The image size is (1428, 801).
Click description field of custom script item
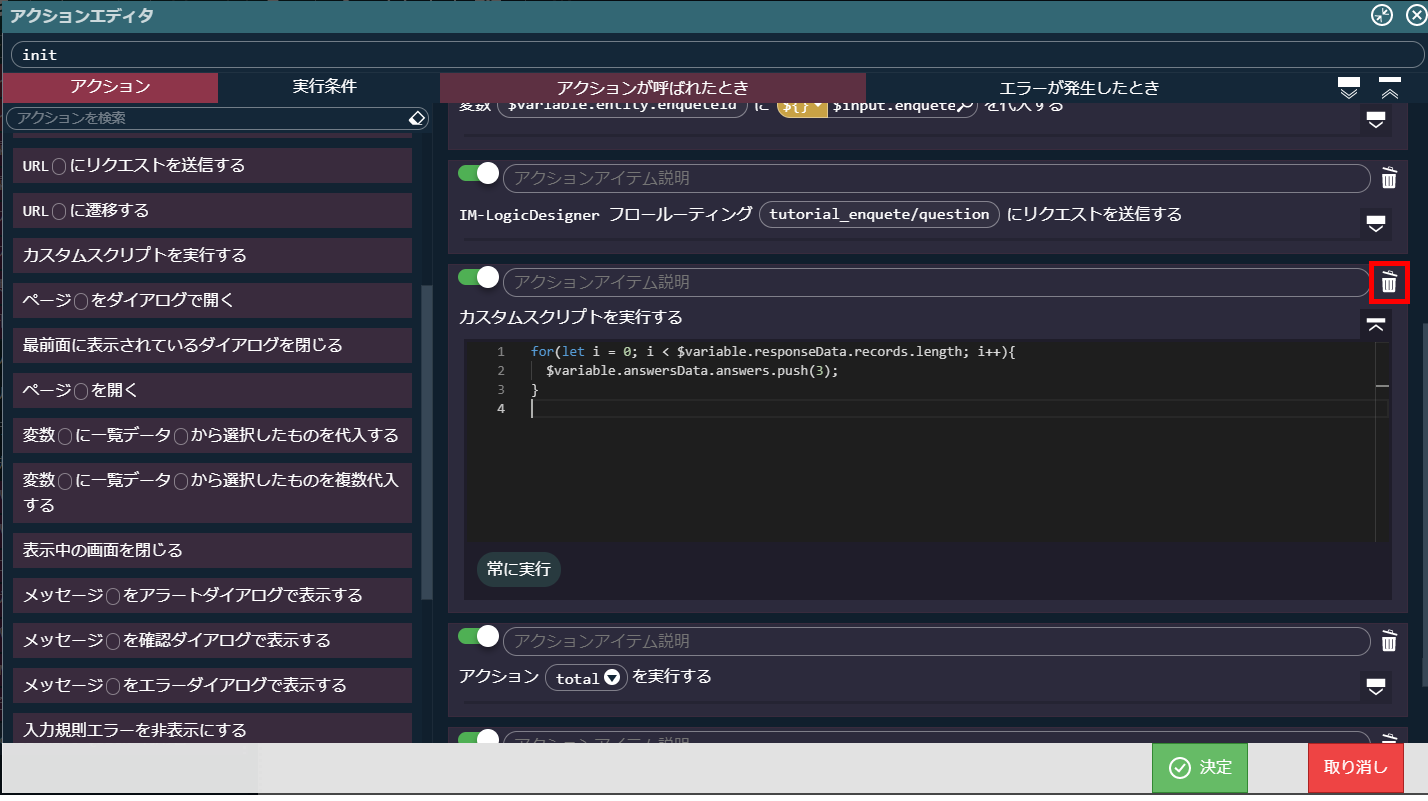pyautogui.click(x=936, y=282)
